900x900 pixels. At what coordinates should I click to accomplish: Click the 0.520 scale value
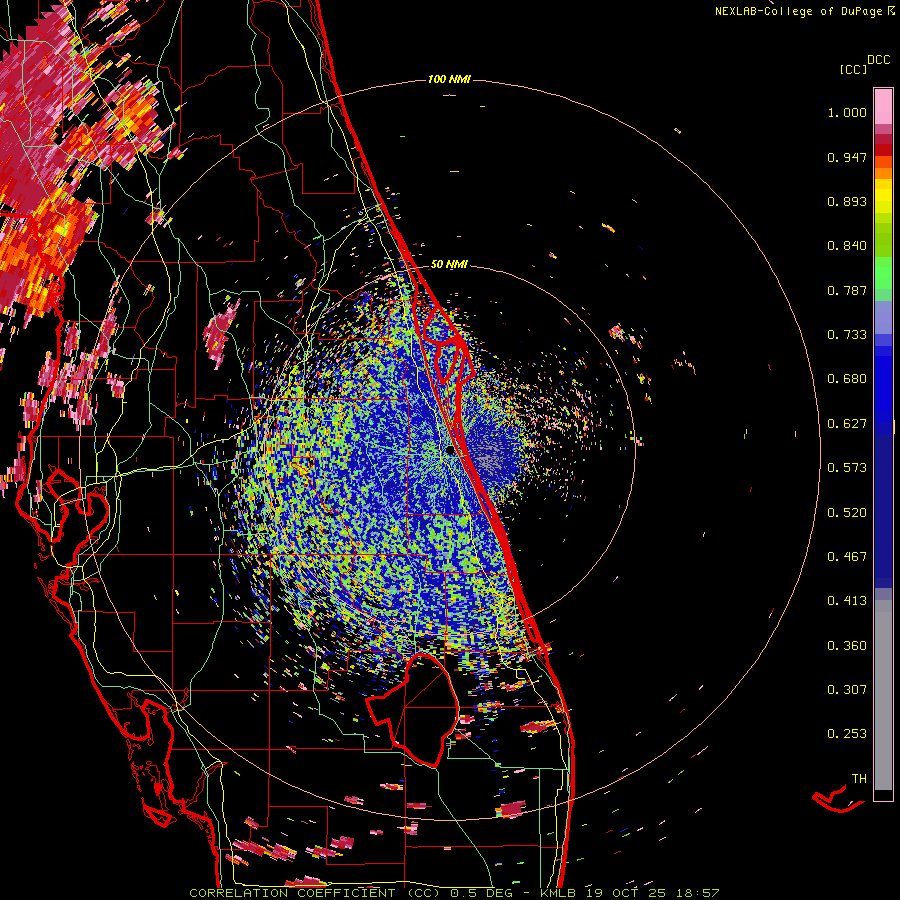847,513
